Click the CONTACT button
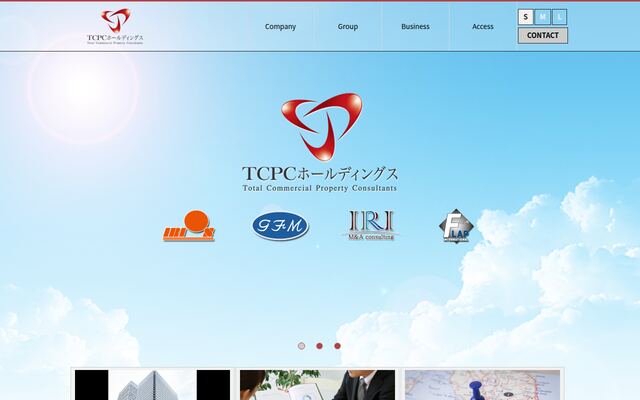Screen dimensions: 640x400 point(543,36)
